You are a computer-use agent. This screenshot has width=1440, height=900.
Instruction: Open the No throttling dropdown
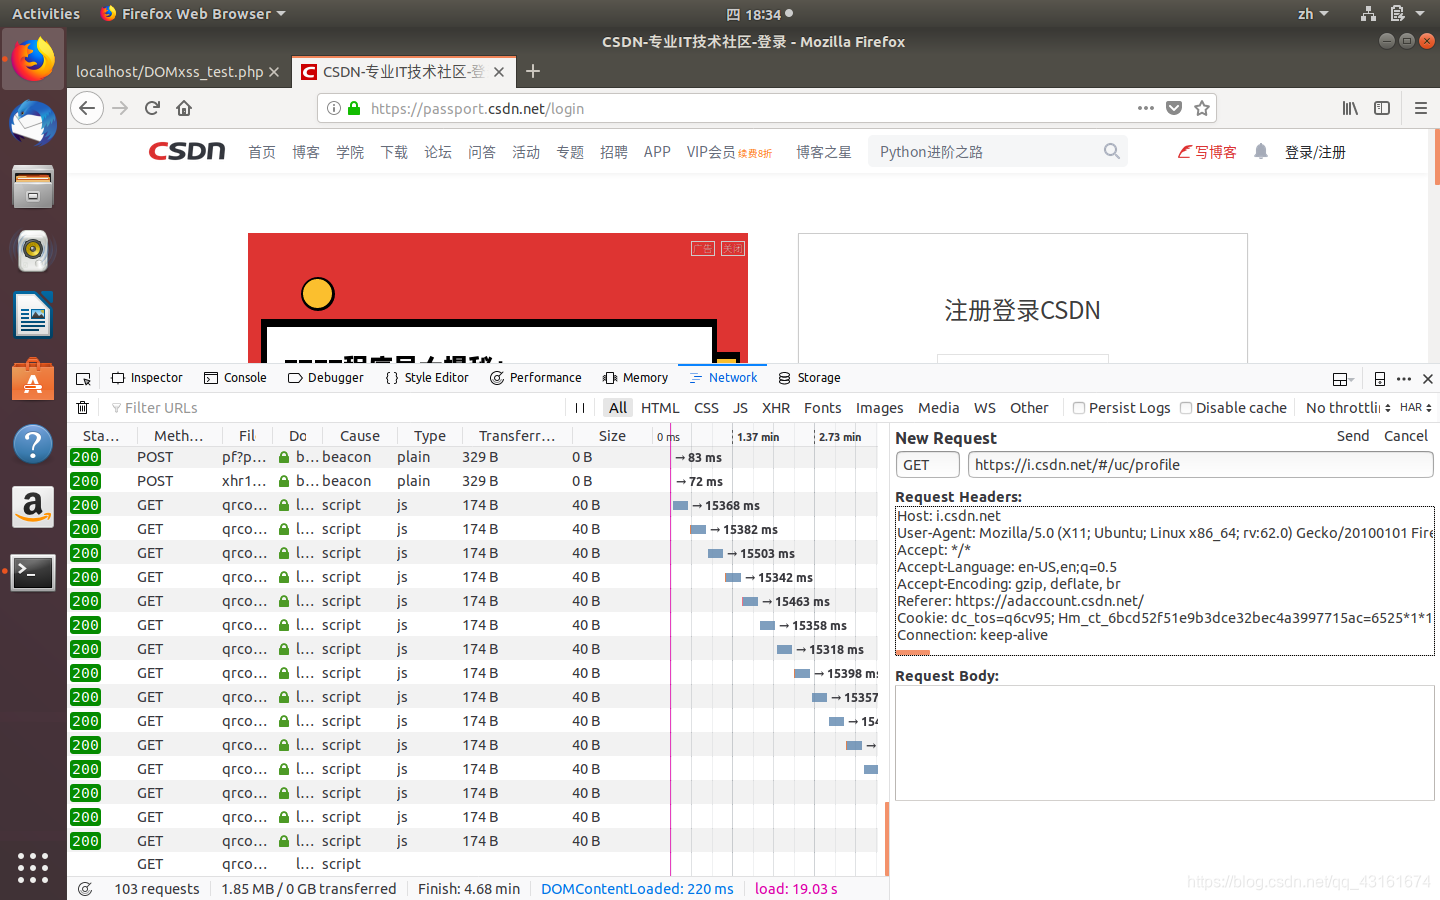[x=1348, y=407]
